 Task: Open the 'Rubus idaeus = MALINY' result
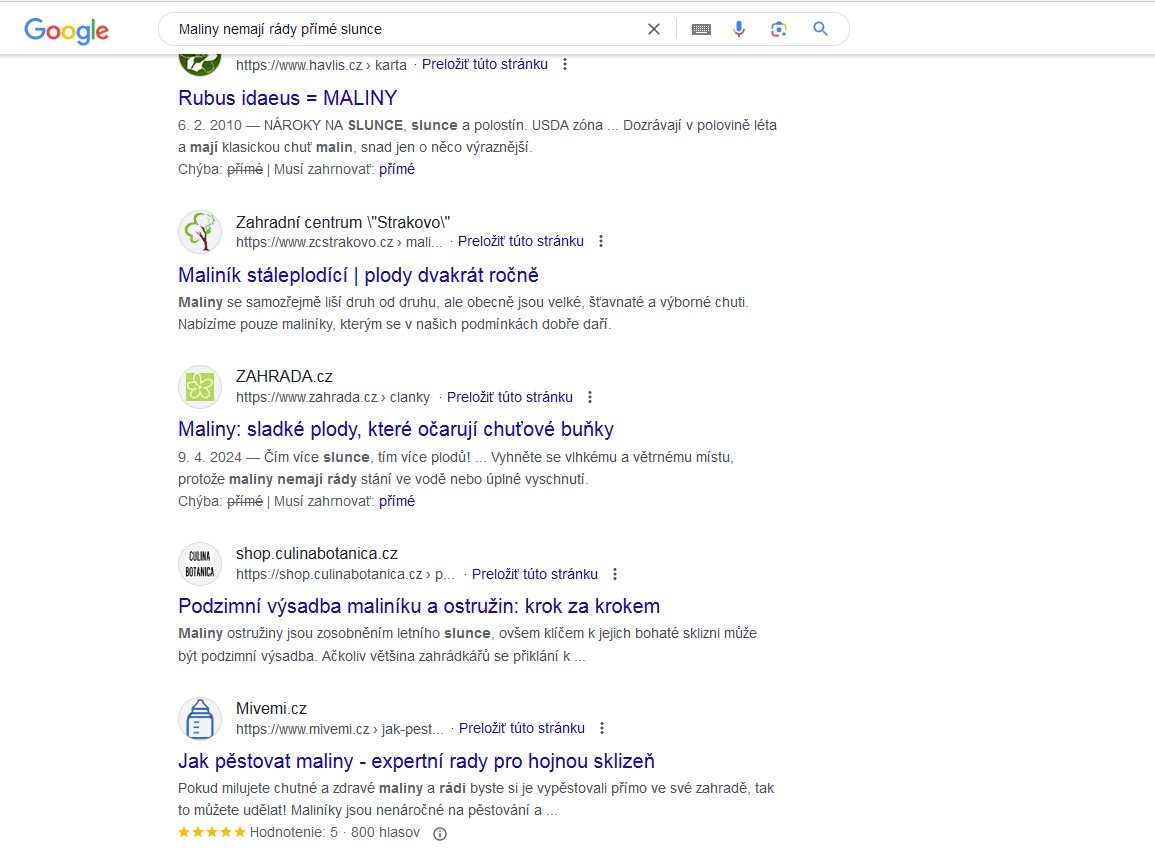point(287,98)
